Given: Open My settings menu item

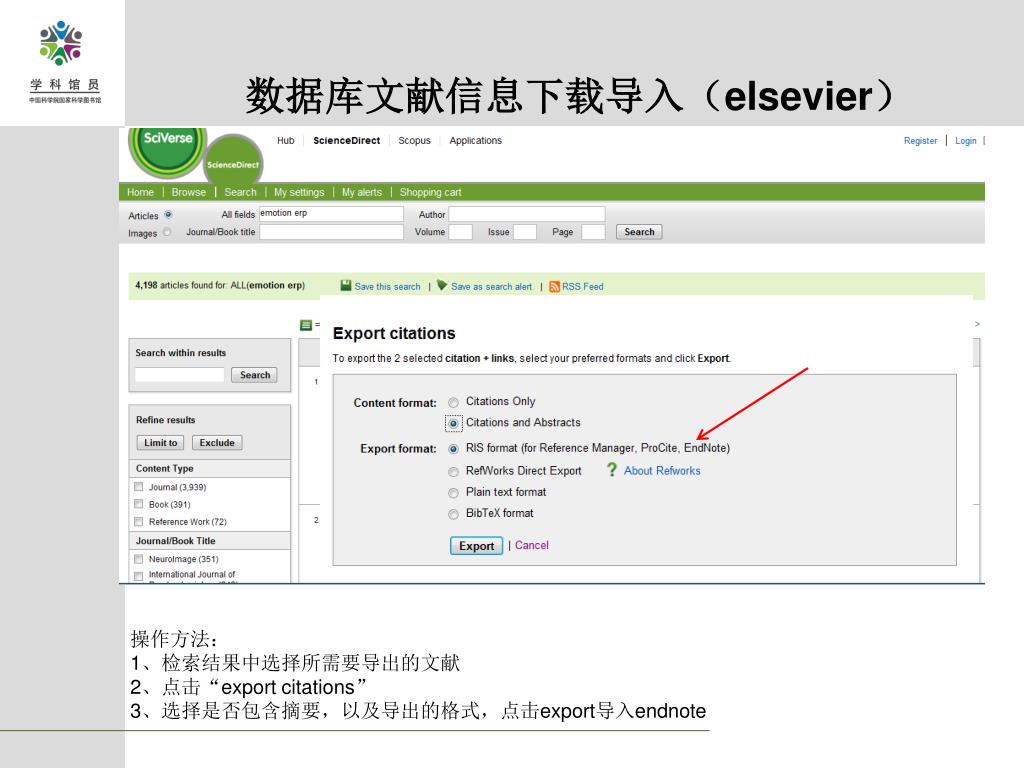Looking at the screenshot, I should [299, 192].
